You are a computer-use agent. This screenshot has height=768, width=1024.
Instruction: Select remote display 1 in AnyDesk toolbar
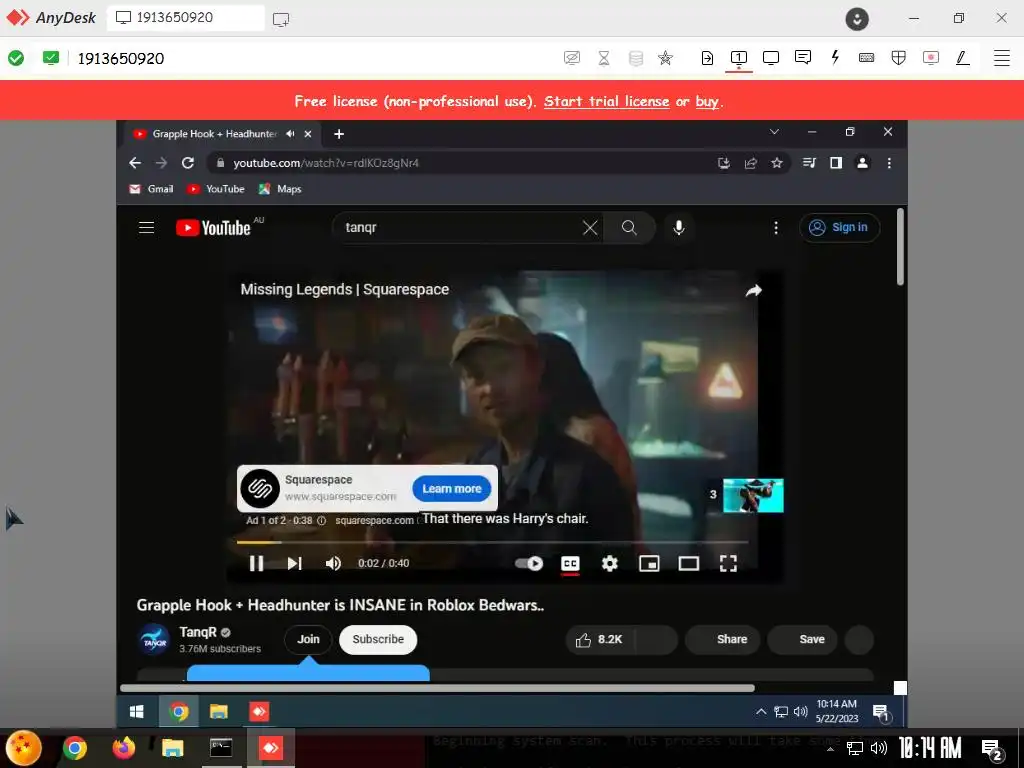pos(739,58)
